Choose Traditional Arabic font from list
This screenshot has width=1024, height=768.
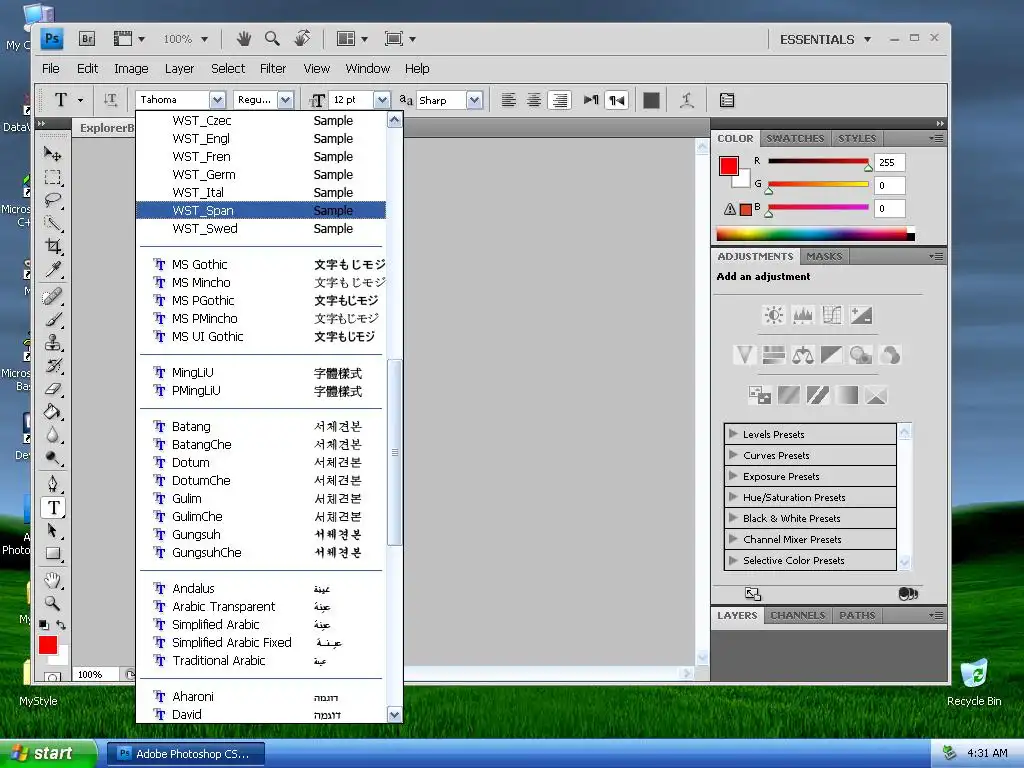(x=261, y=661)
